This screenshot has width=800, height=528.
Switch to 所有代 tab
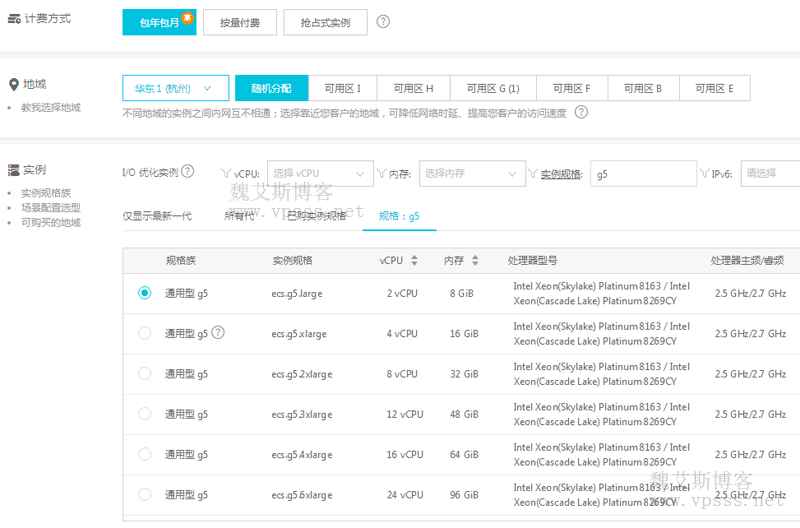pyautogui.click(x=239, y=216)
